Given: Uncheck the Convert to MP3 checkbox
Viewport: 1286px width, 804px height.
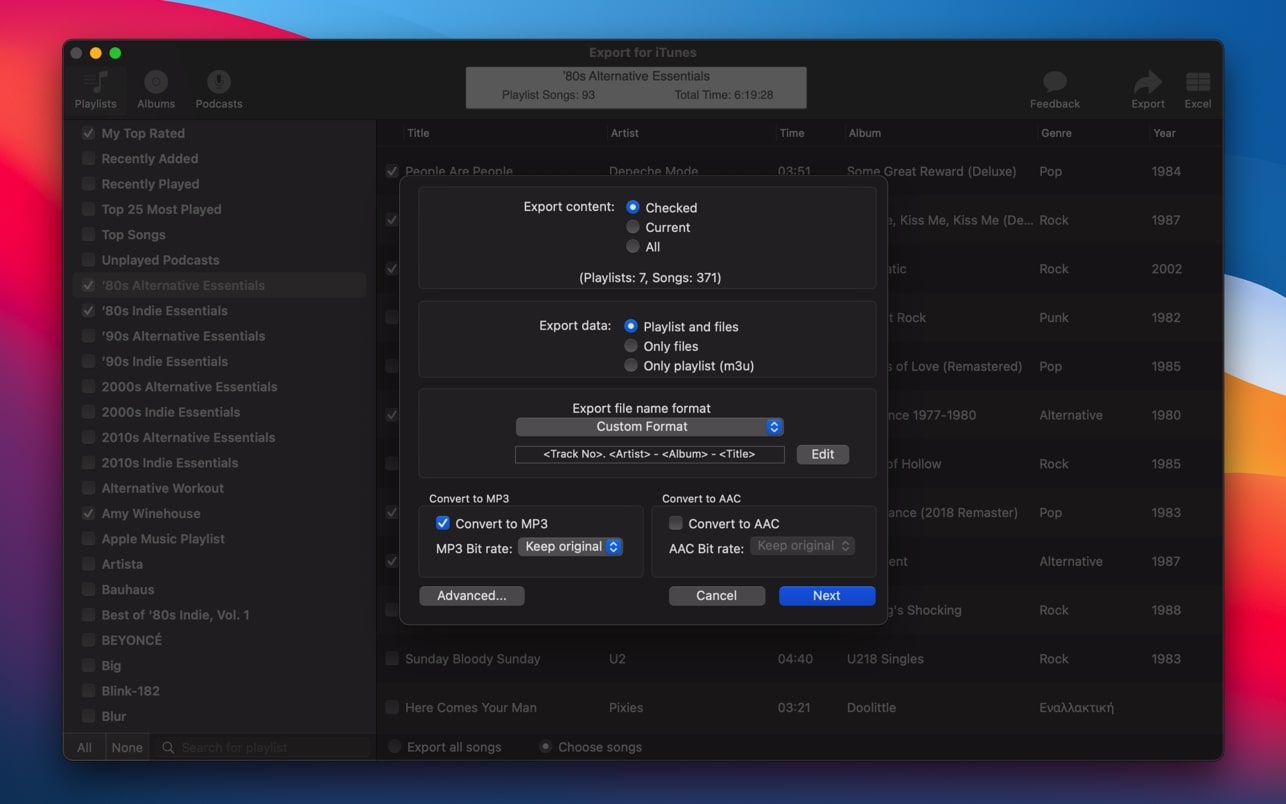Looking at the screenshot, I should 443,523.
